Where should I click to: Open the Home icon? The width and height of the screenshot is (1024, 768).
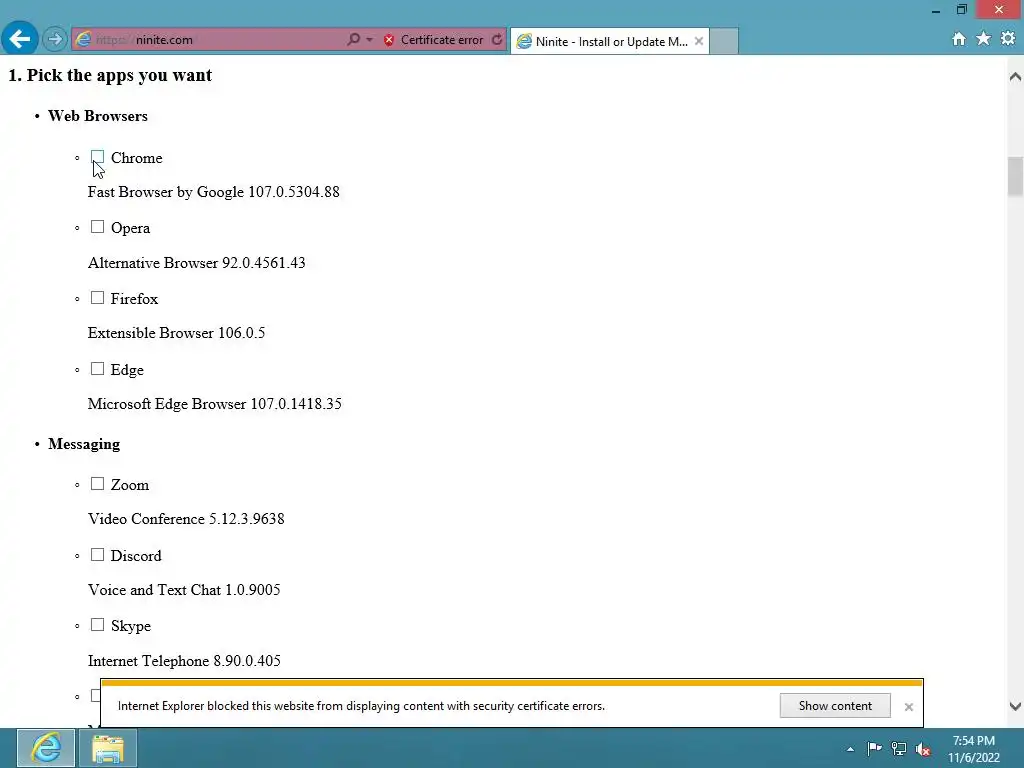959,39
